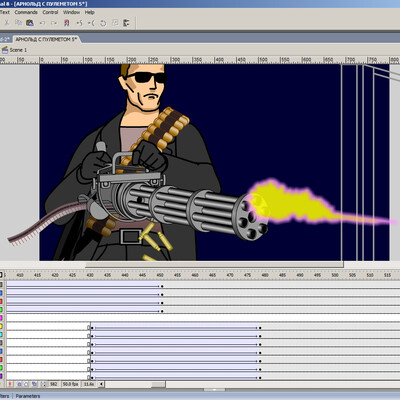Click frame 450 on the timeline ruler
400x400 pixels.
[x=160, y=275]
